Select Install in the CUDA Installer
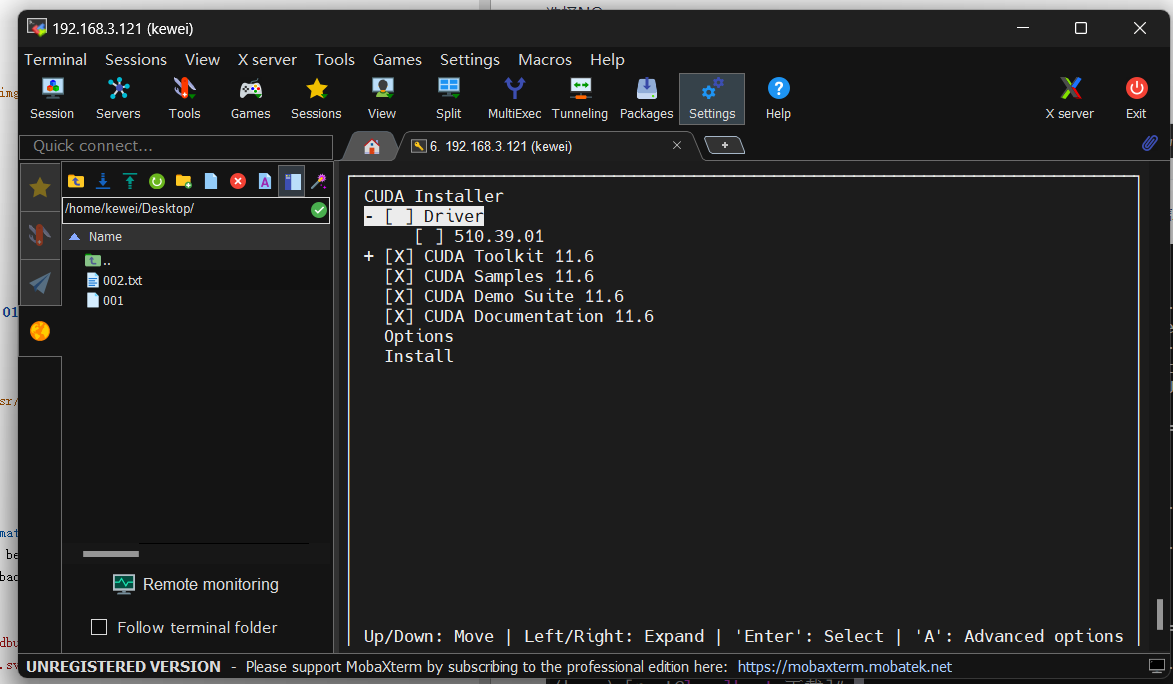 (x=419, y=357)
